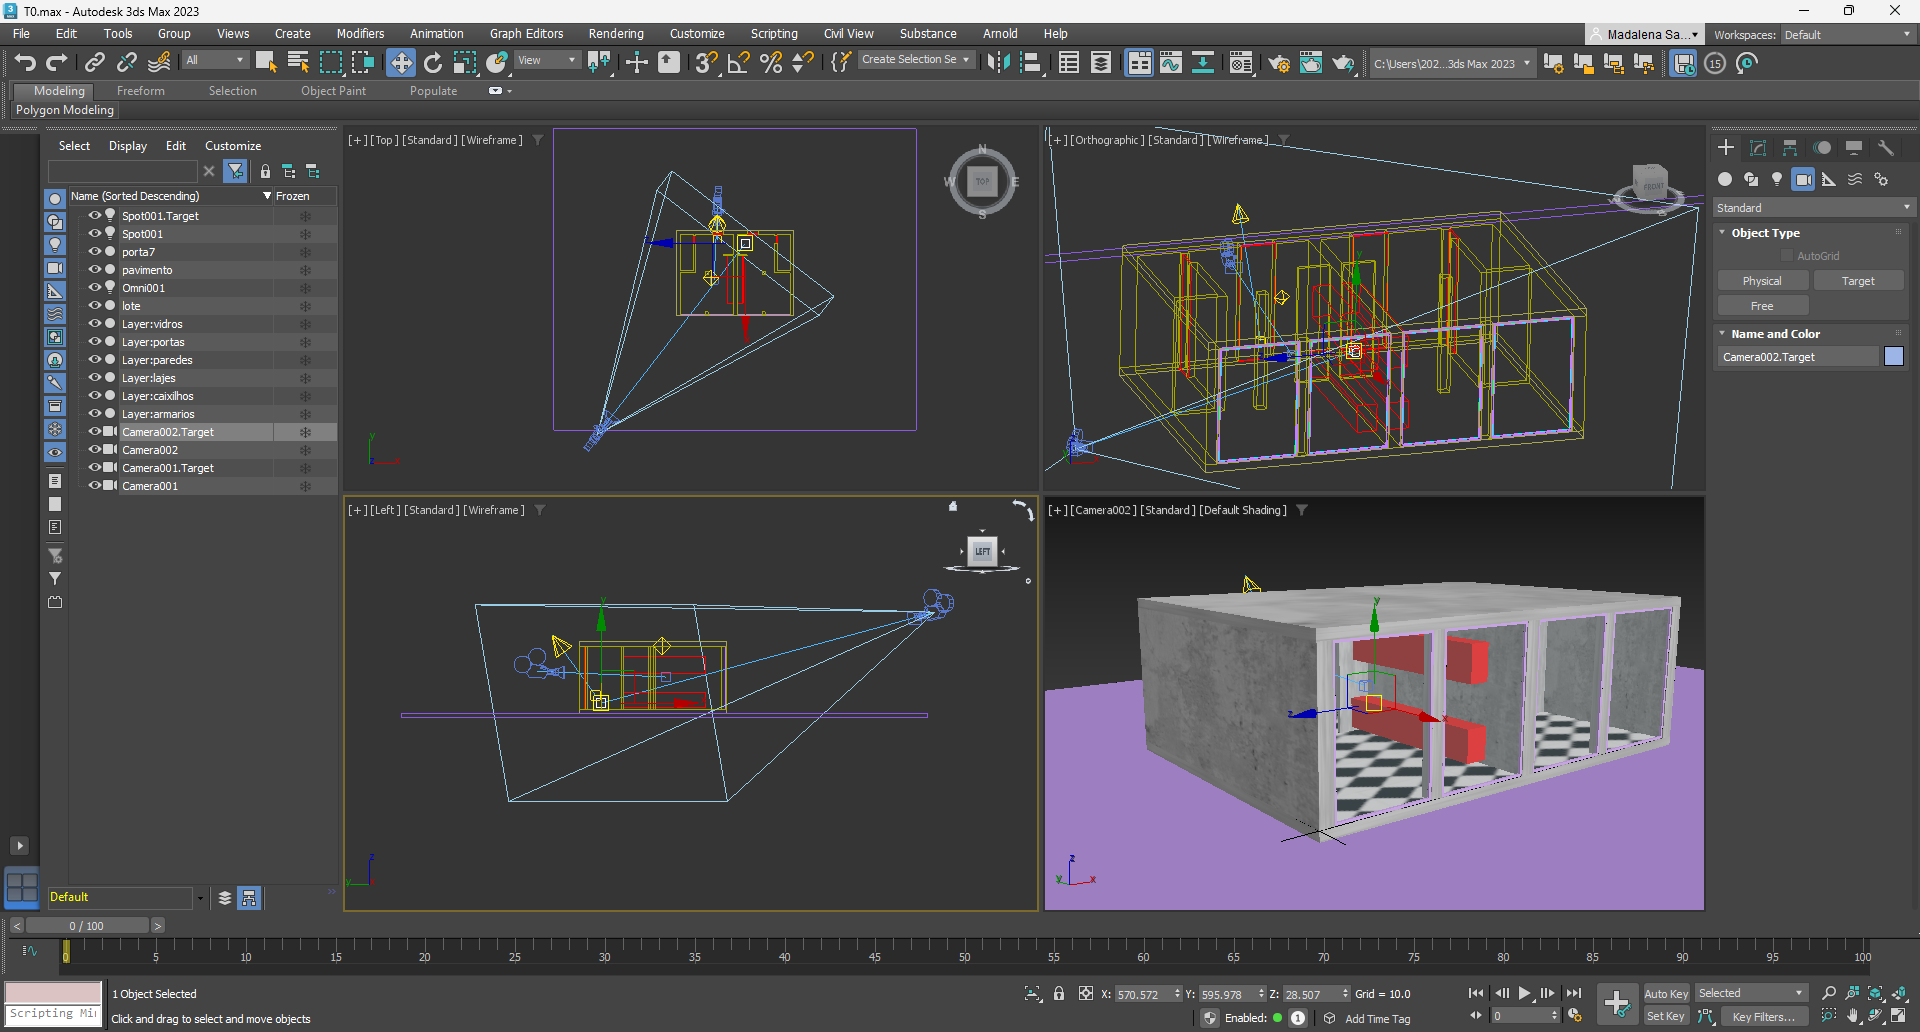
Task: Hide the pavimento object
Action: pos(95,270)
